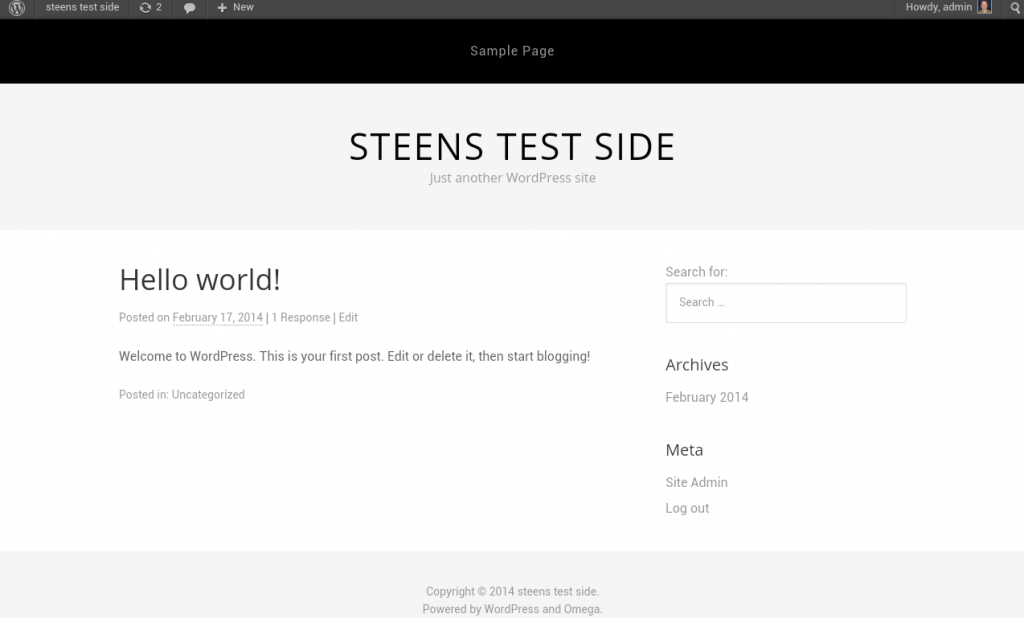
Task: Click the Omega theme link in footer
Action: pos(581,609)
